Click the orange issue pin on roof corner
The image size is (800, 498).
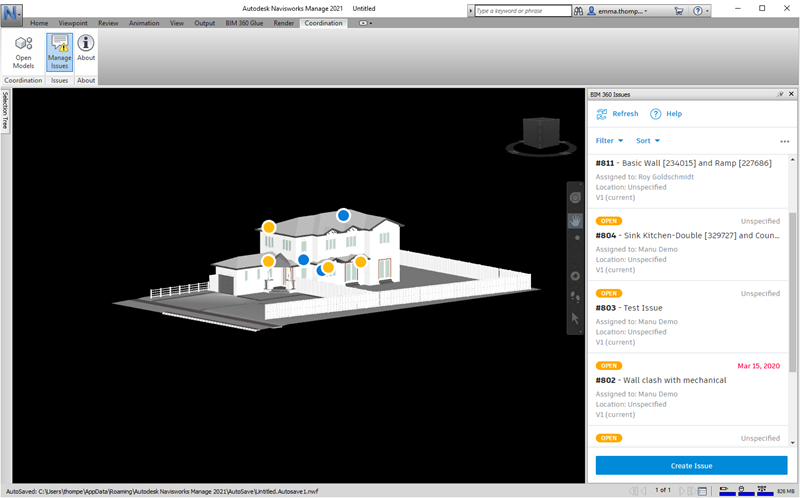(269, 227)
